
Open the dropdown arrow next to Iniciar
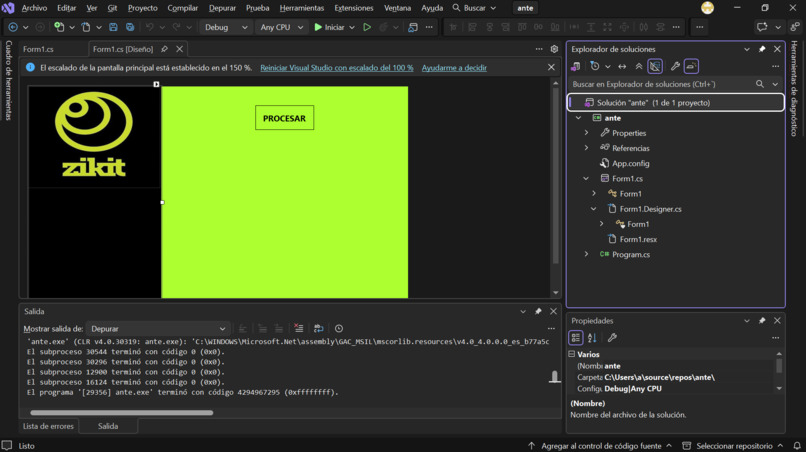pos(352,27)
